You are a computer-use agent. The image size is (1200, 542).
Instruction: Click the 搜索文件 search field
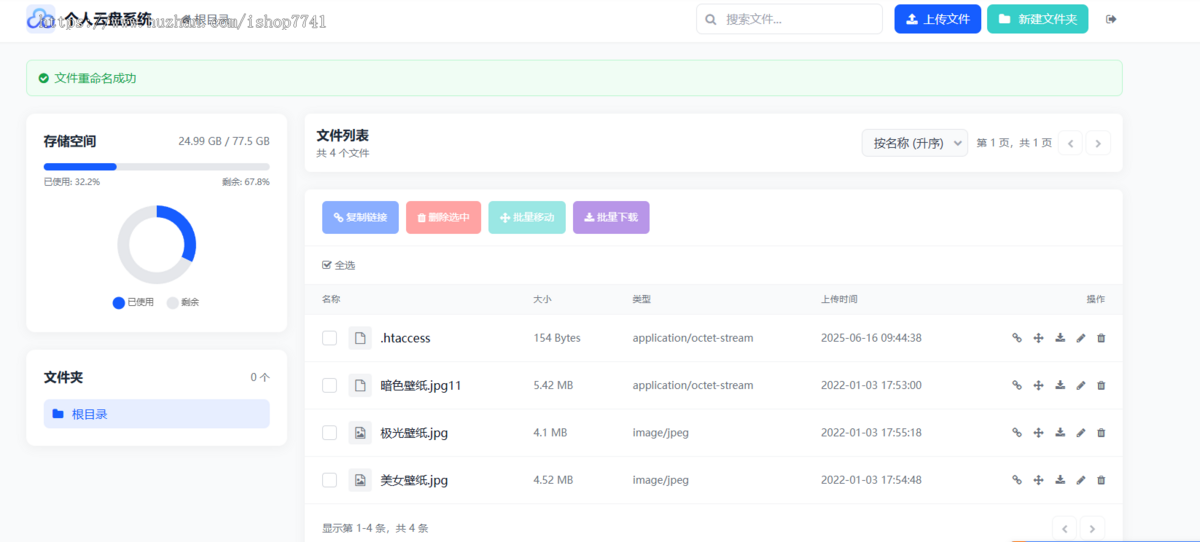pyautogui.click(x=790, y=19)
